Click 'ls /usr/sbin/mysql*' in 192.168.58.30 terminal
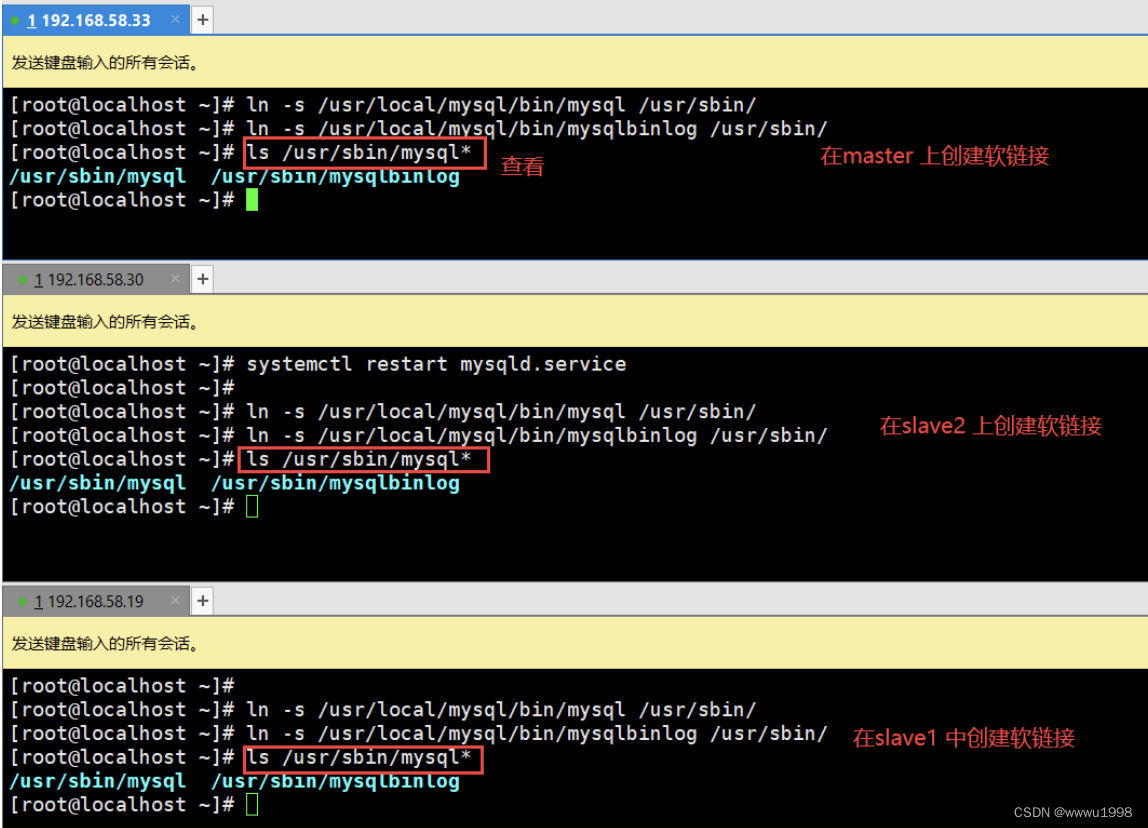The height and width of the screenshot is (828, 1148). [x=359, y=460]
